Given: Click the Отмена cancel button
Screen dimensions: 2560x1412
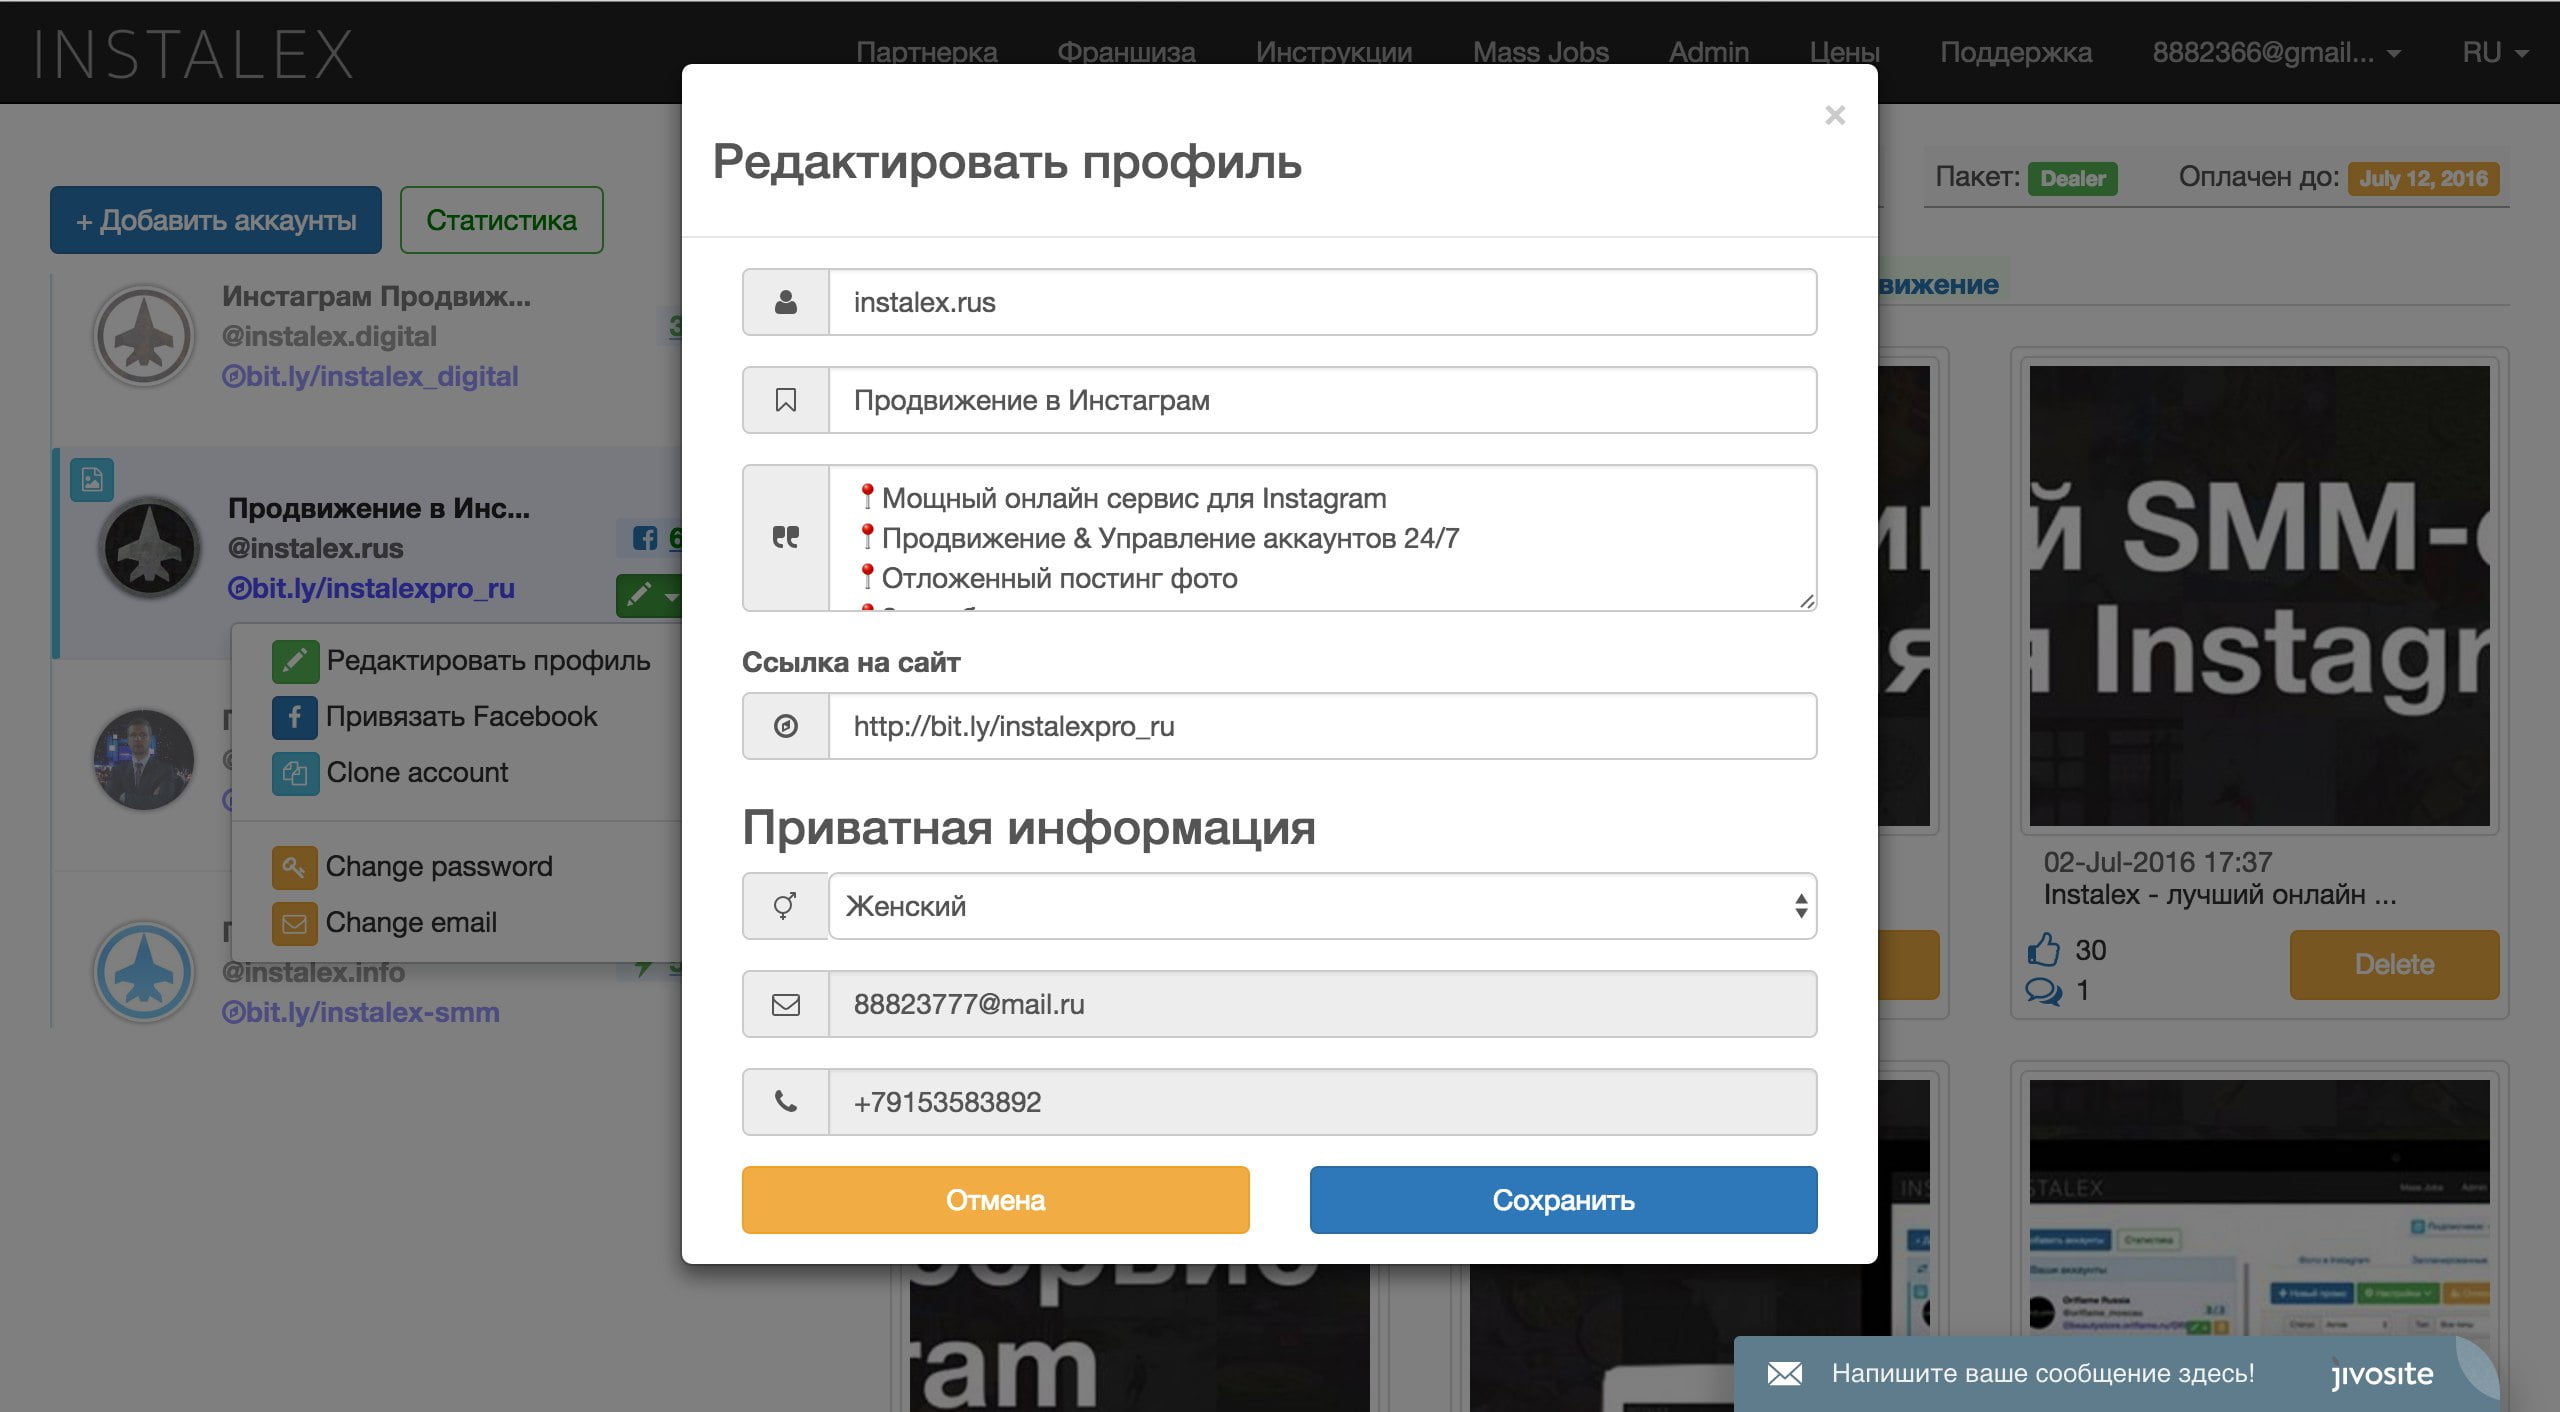Looking at the screenshot, I should coord(995,1199).
